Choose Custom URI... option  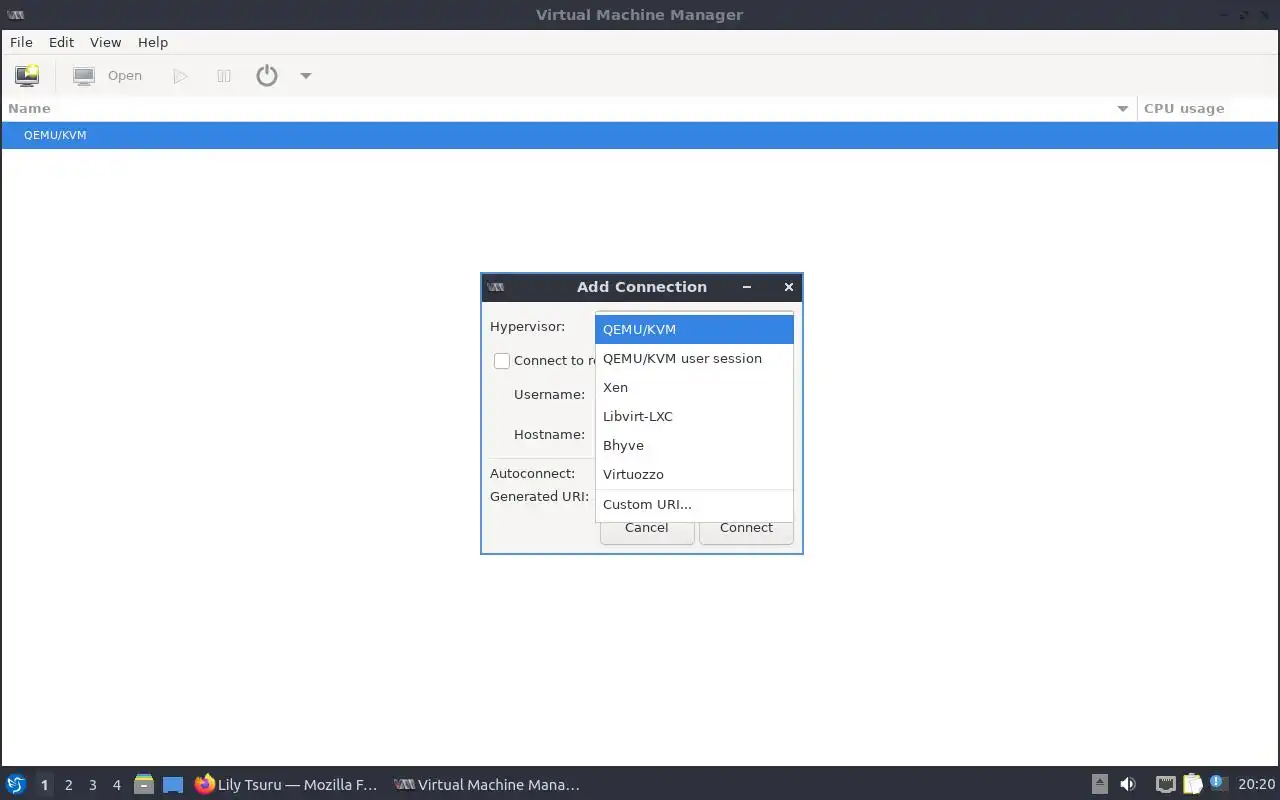click(694, 504)
